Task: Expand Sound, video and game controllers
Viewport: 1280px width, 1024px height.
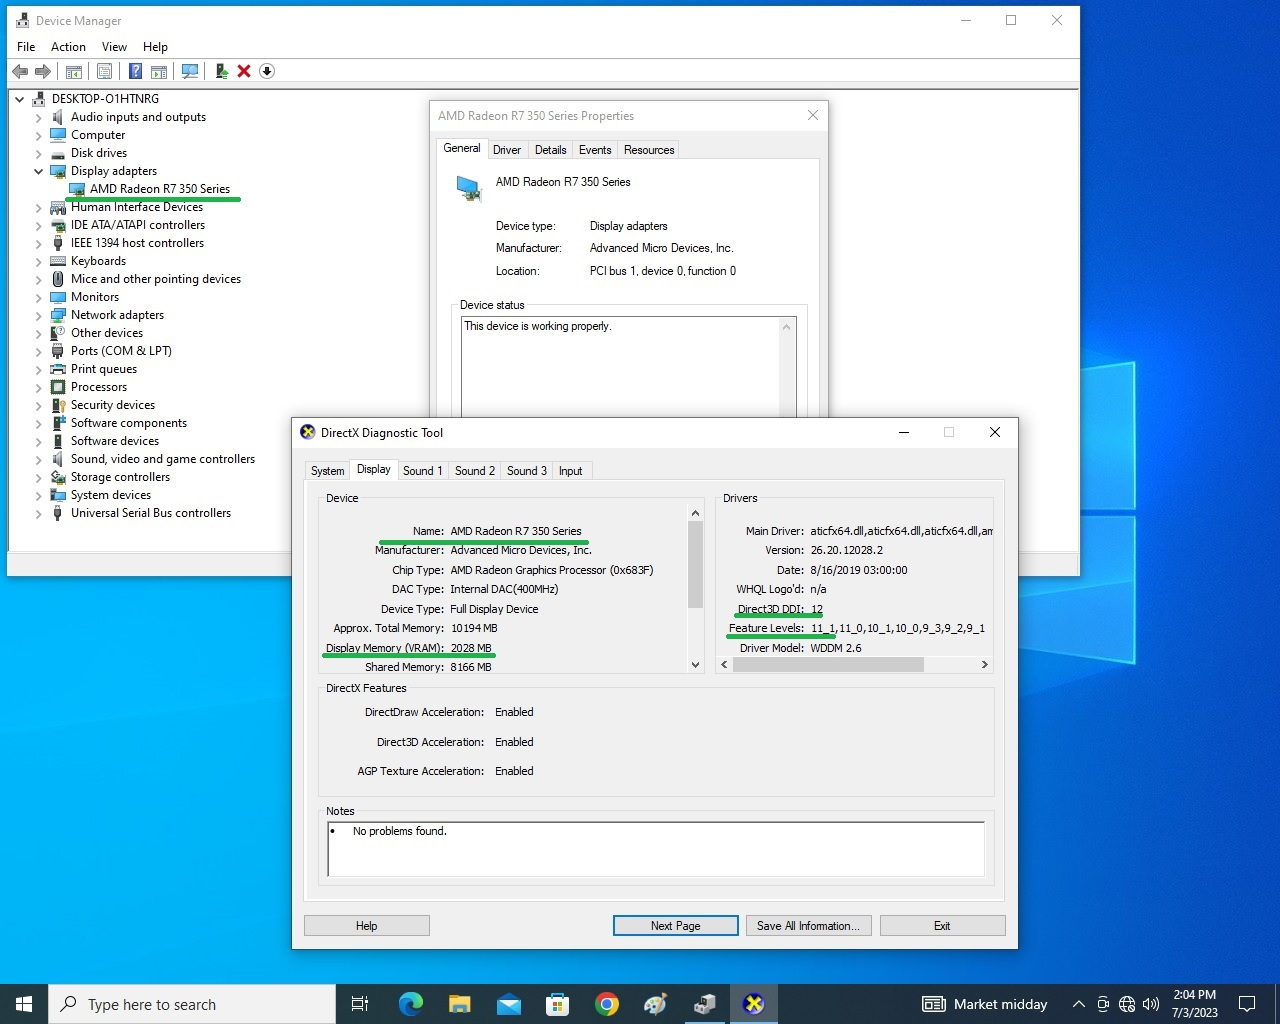Action: point(39,459)
